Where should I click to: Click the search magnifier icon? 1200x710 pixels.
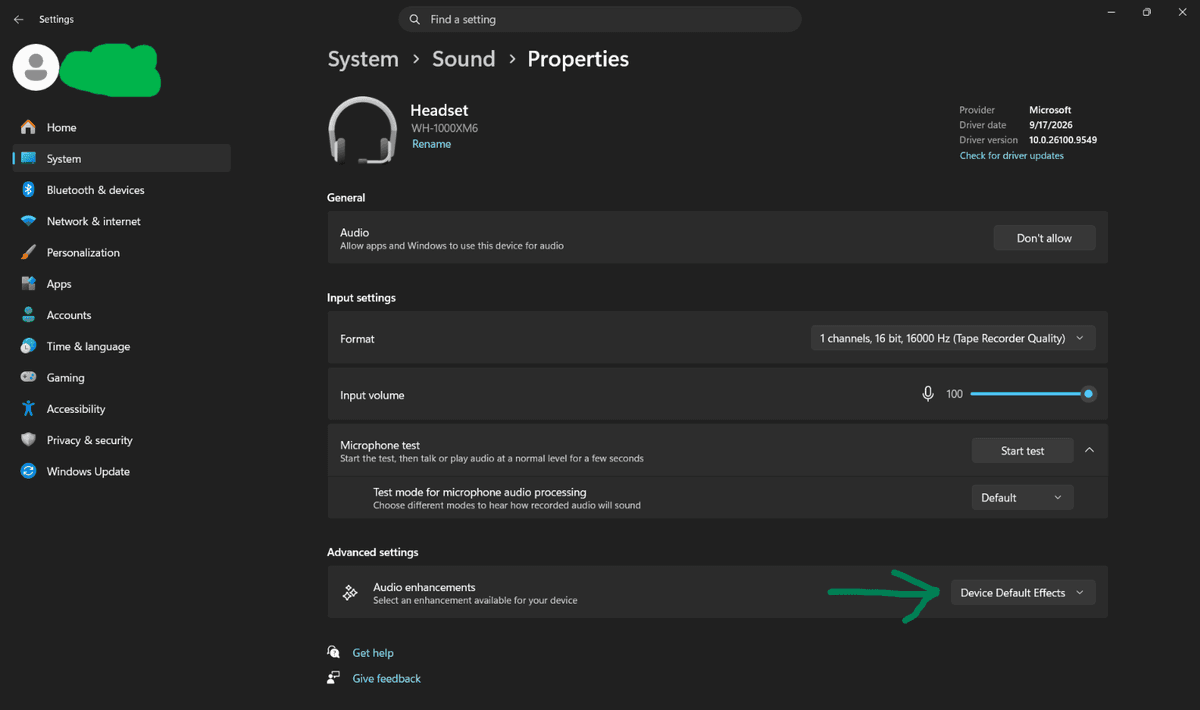coord(415,19)
